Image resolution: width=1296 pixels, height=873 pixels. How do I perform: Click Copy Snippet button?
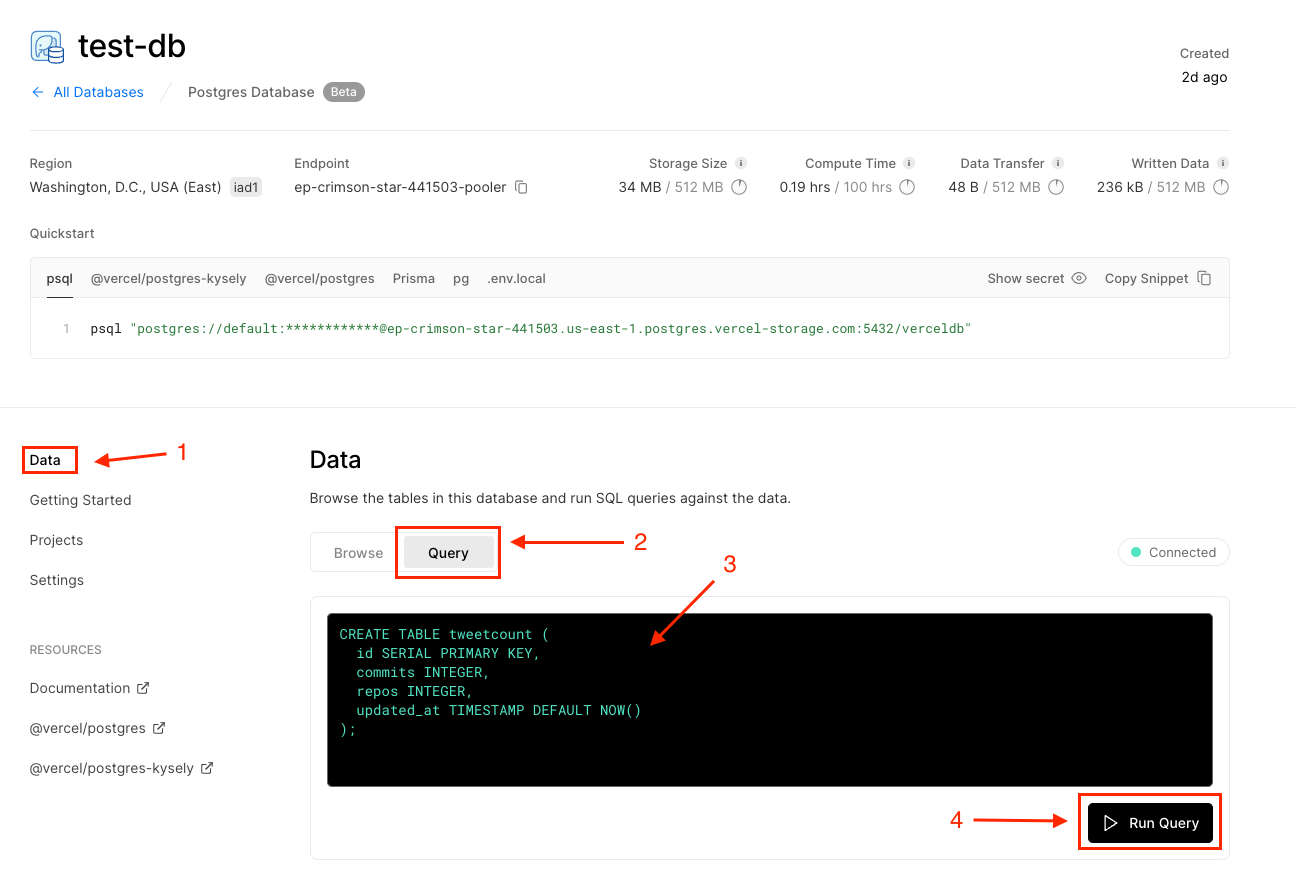(x=1158, y=278)
